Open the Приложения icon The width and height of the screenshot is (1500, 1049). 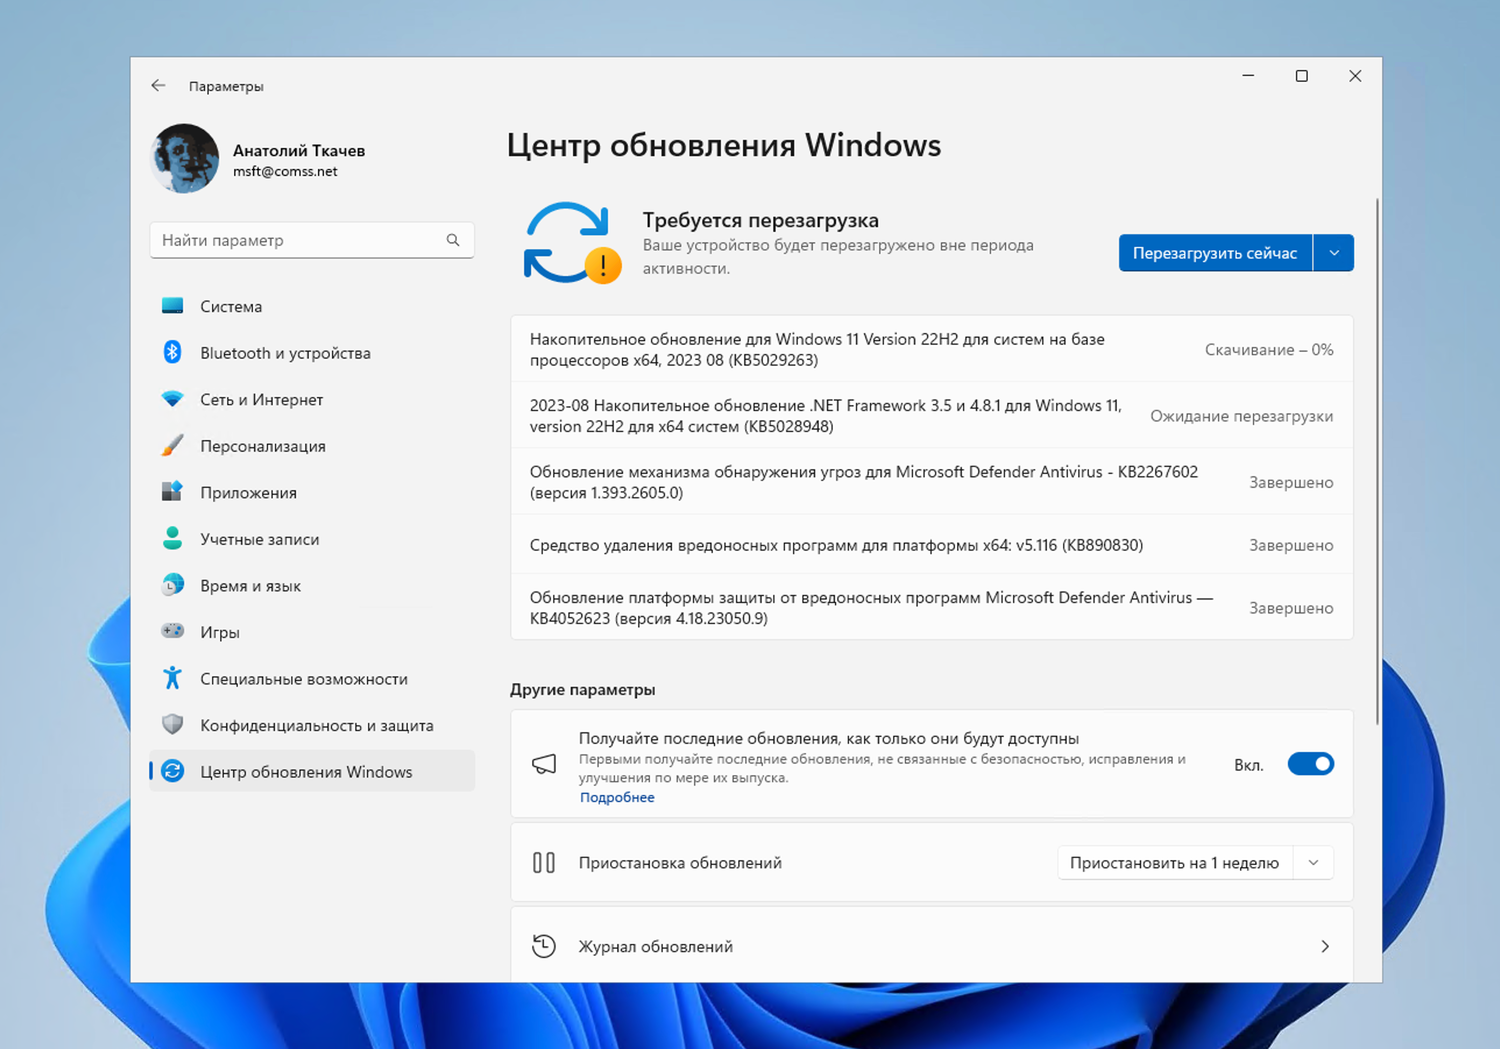pos(172,492)
